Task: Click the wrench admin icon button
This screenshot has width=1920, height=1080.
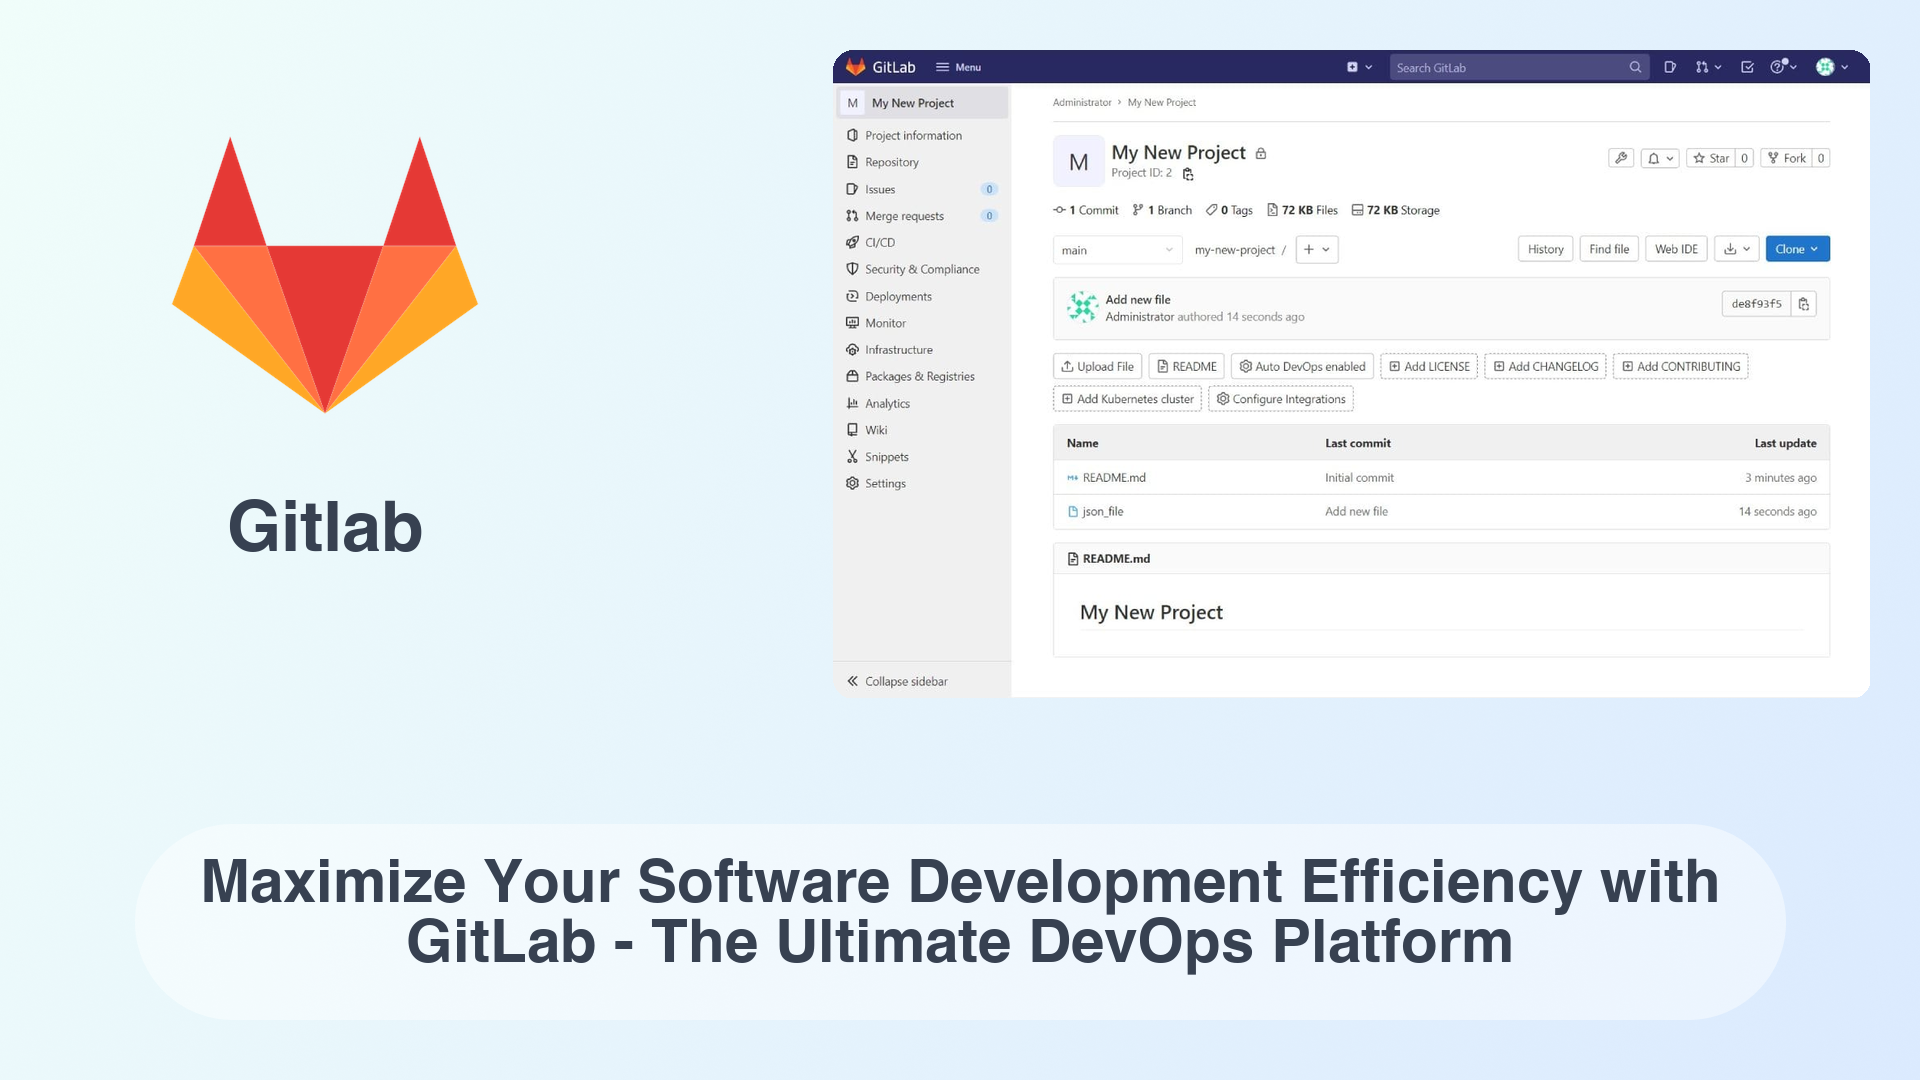Action: [x=1621, y=158]
